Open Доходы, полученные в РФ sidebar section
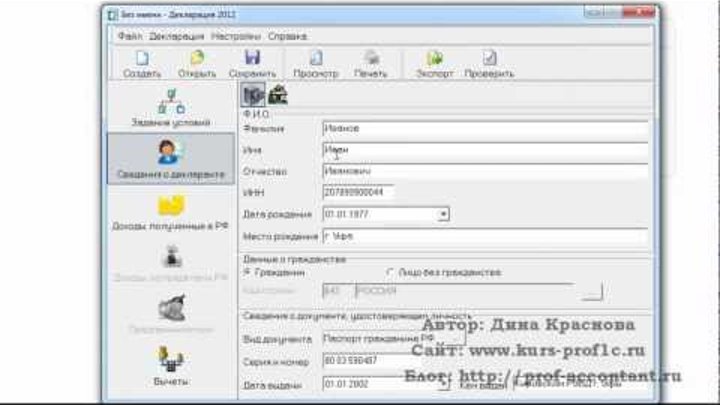Viewport: 720px width, 405px height. (x=171, y=212)
